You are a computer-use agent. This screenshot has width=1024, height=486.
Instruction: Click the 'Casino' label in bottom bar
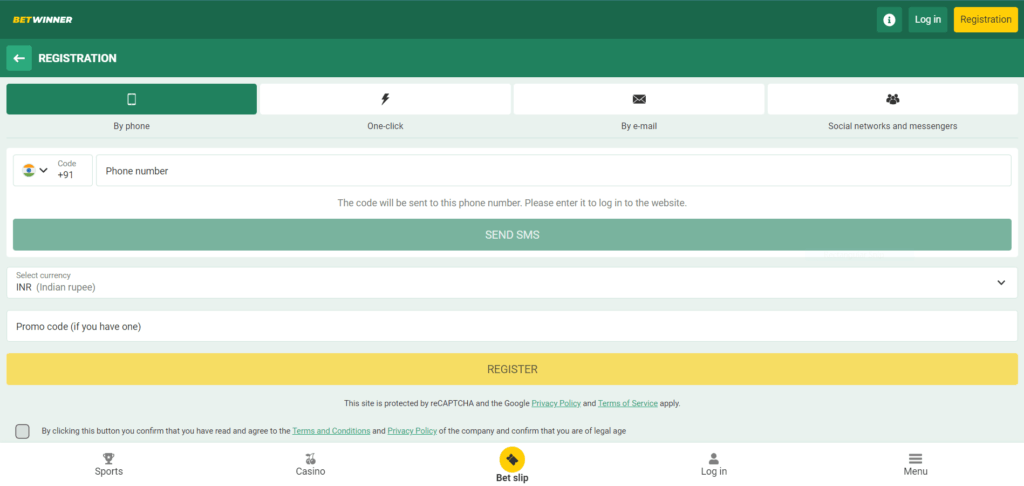click(x=310, y=472)
